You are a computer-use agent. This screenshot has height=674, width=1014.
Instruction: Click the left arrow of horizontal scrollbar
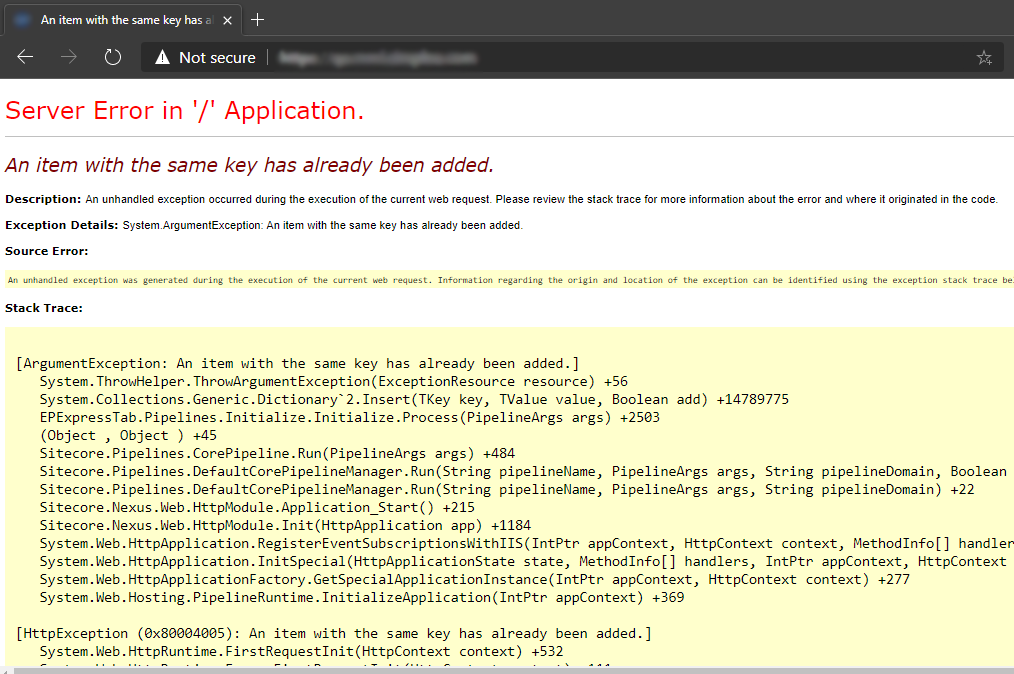tap(5, 670)
